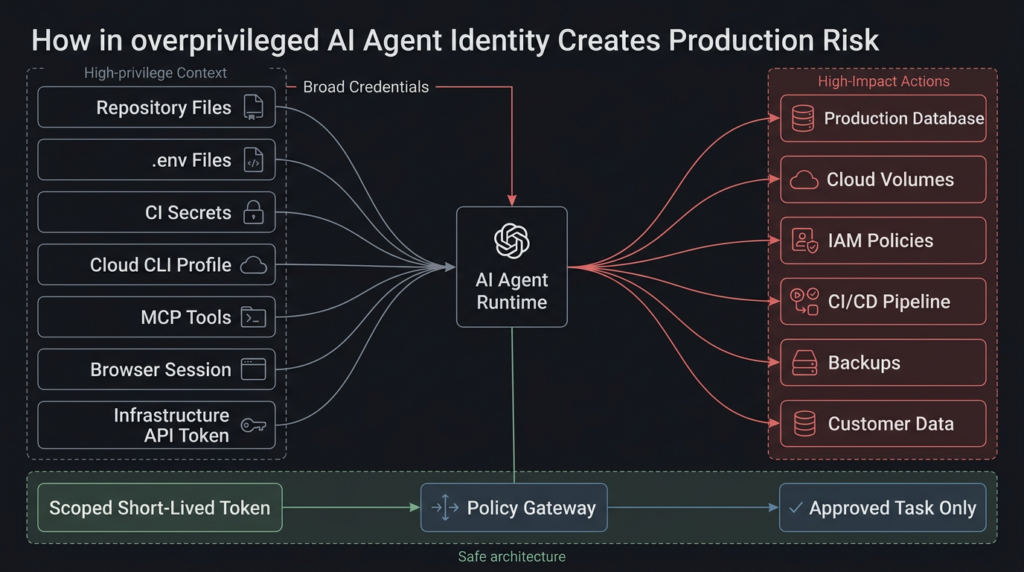Click the checkmark in Approved Task Only
Image resolution: width=1024 pixels, height=572 pixels.
[x=796, y=508]
